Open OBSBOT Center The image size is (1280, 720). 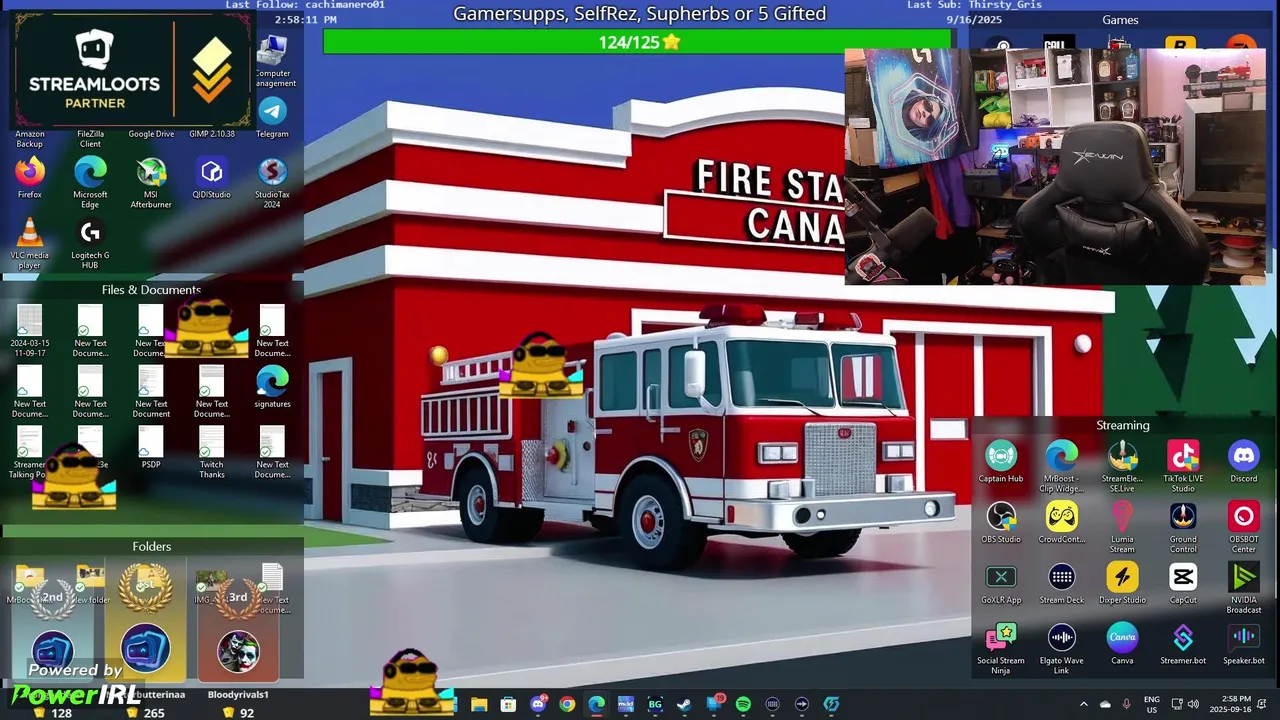[1244, 527]
